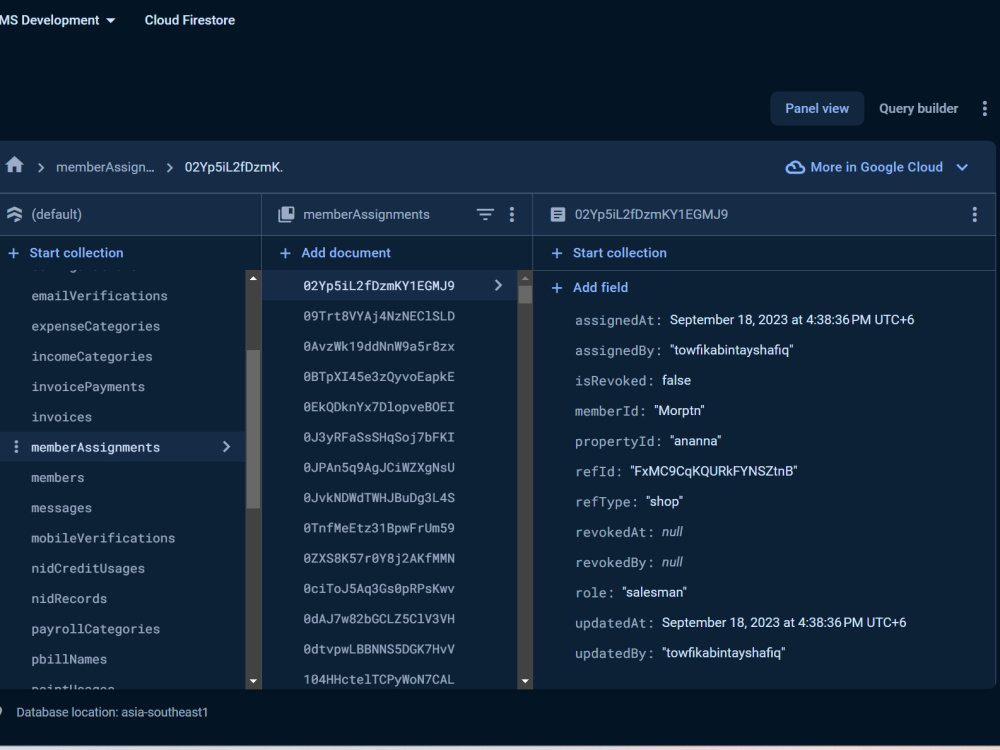Click Start collection in database panel
1000x750 pixels.
pos(76,253)
